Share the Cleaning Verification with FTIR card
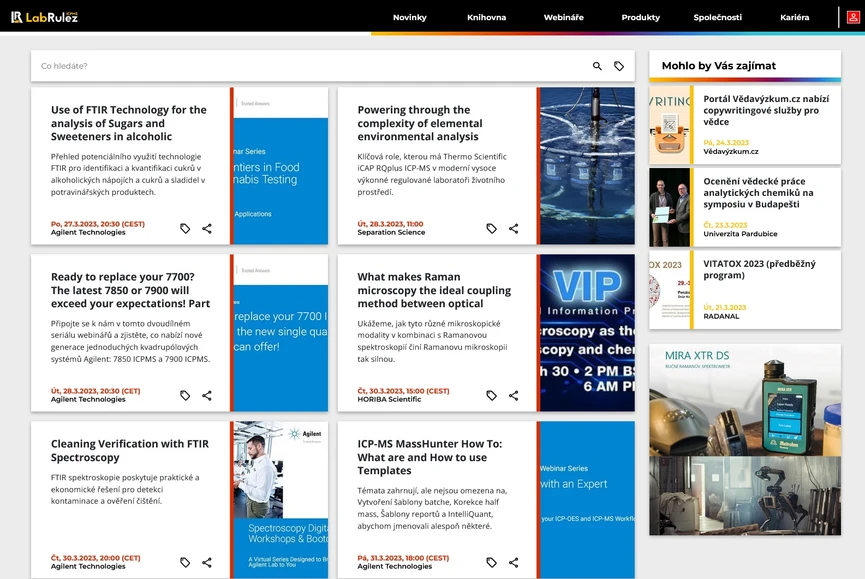This screenshot has width=865, height=579. [x=207, y=562]
